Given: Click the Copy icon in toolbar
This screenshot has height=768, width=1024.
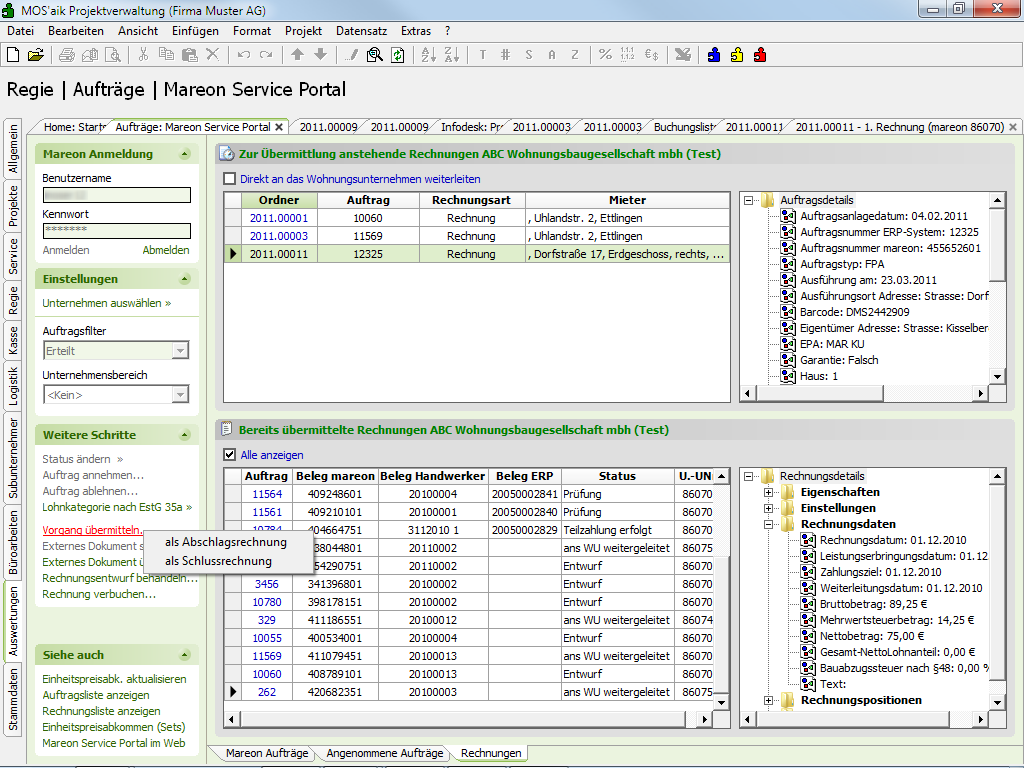Looking at the screenshot, I should [x=166, y=55].
